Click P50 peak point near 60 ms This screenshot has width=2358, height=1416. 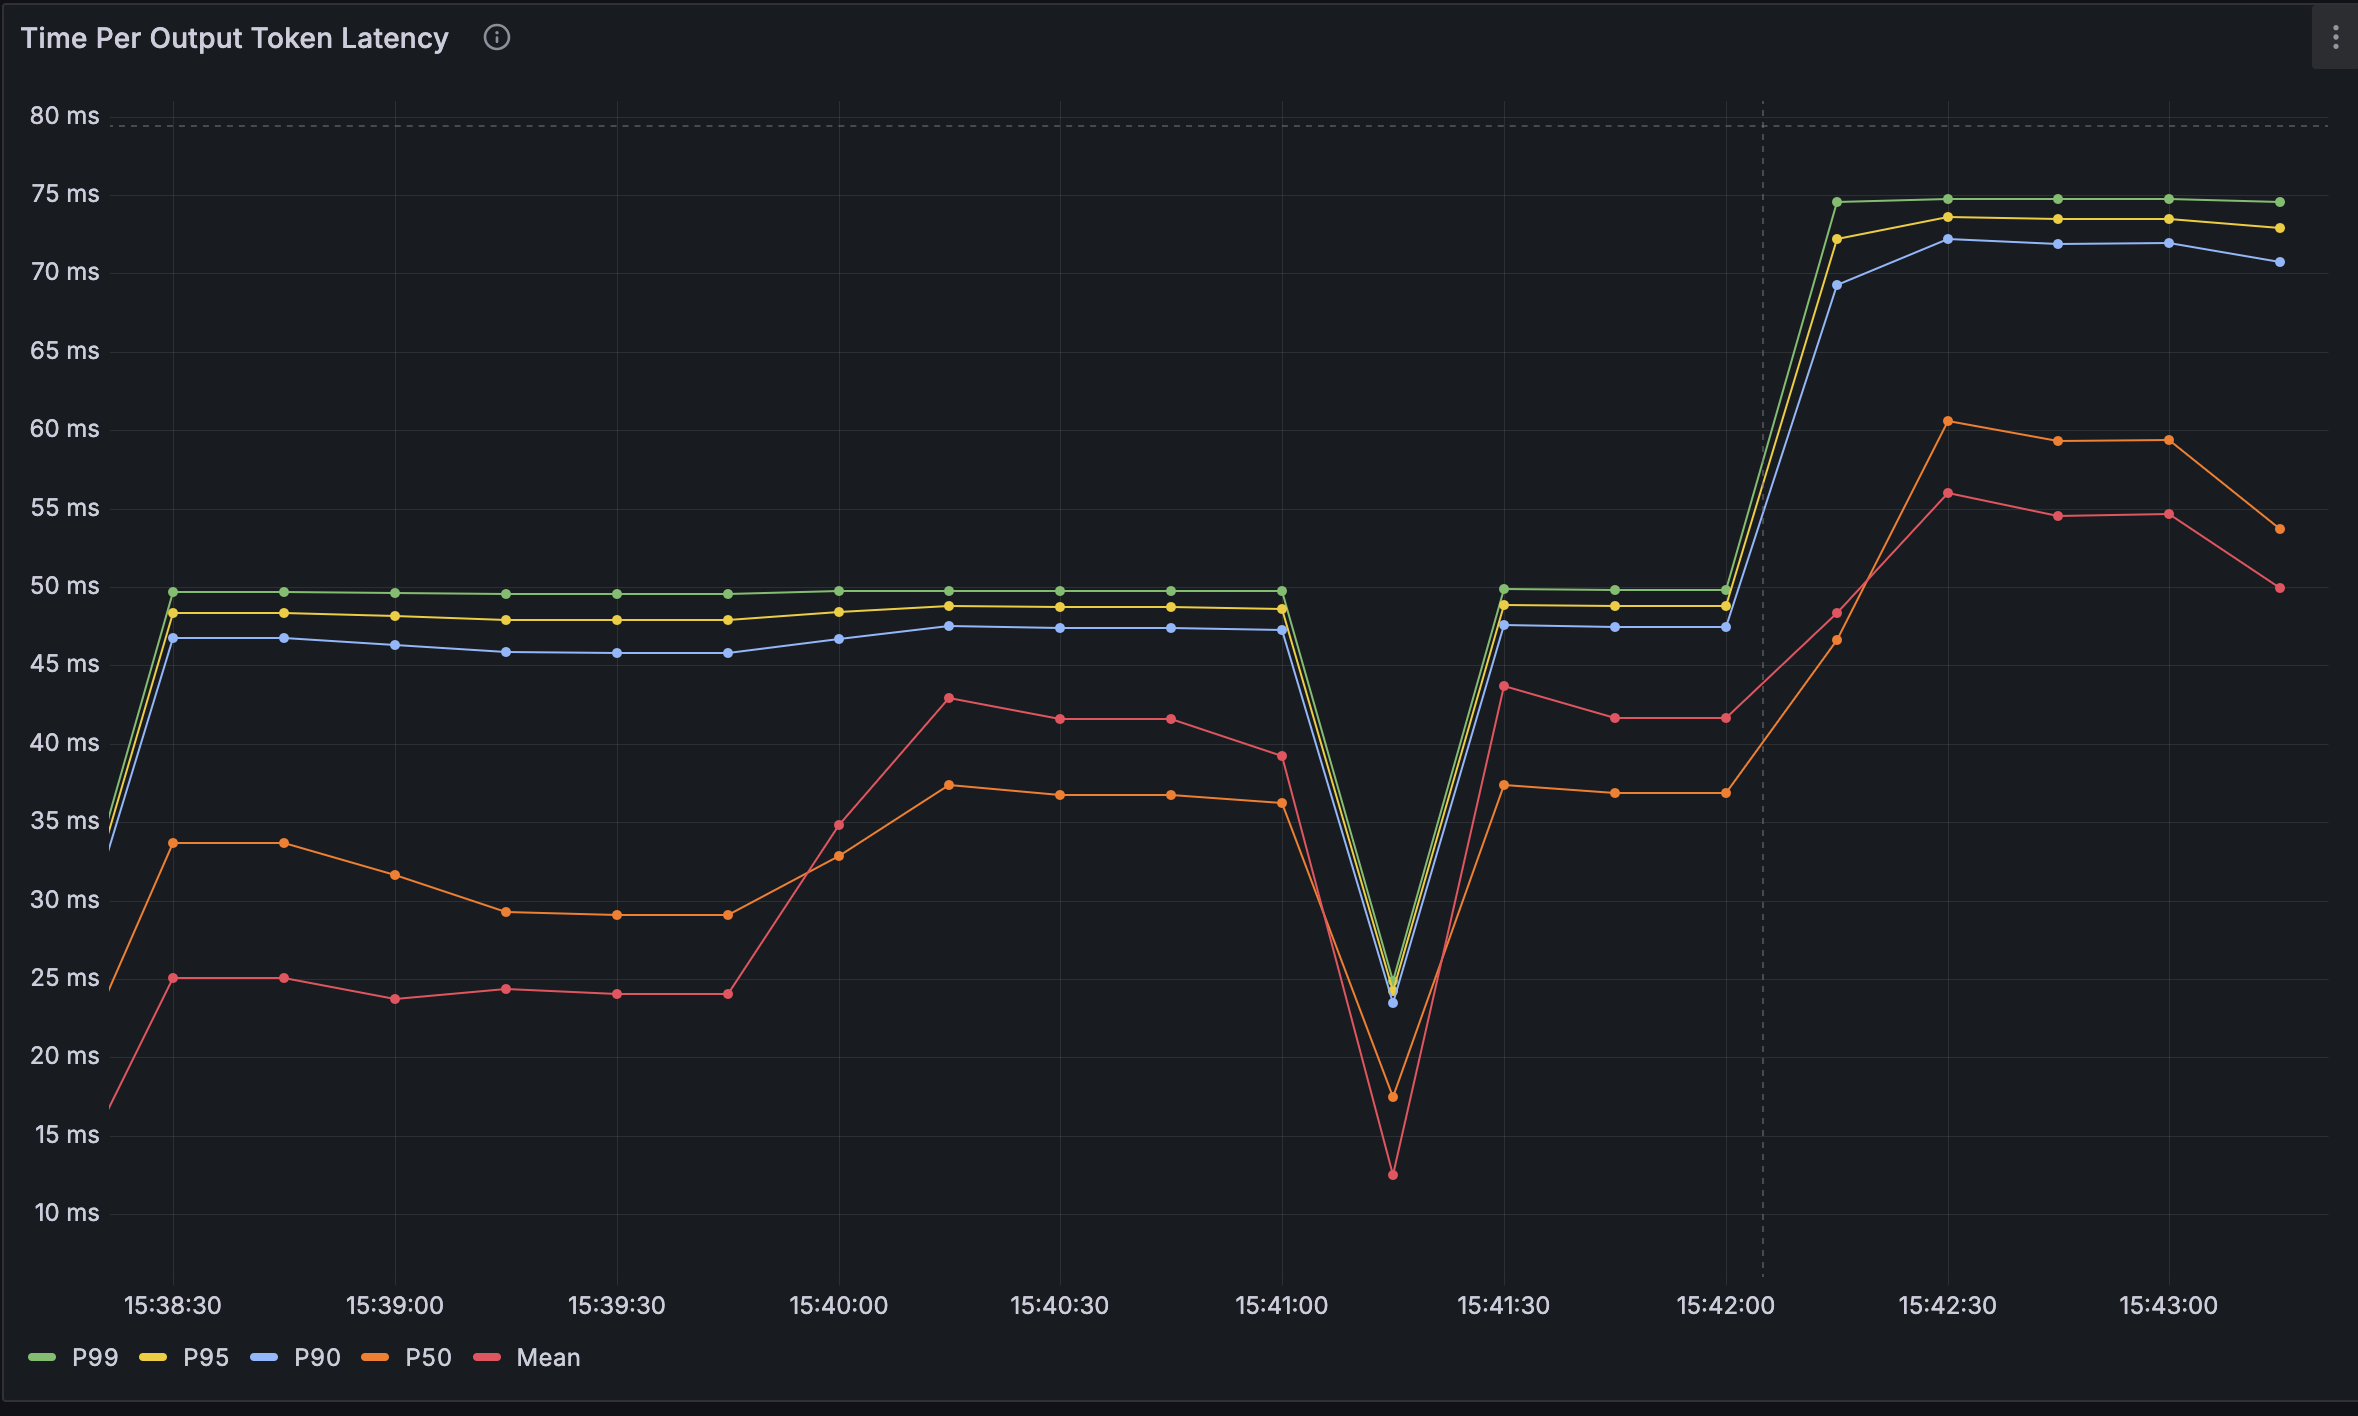(x=1947, y=421)
